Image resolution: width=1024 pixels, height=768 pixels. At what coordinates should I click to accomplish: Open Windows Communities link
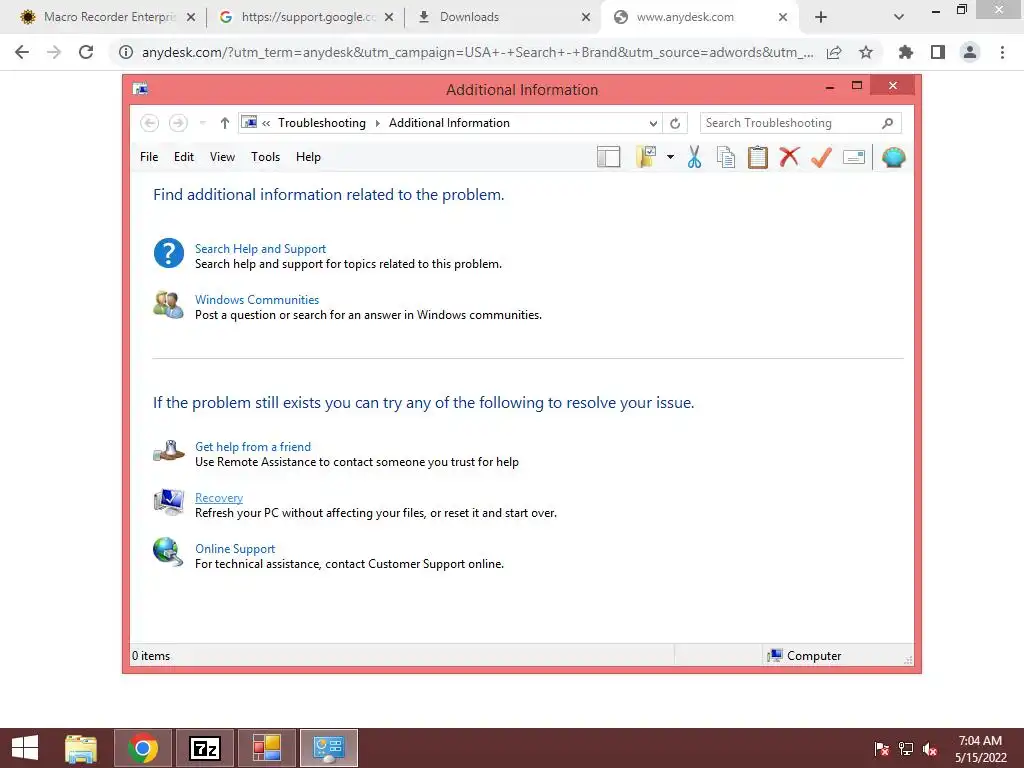(257, 300)
